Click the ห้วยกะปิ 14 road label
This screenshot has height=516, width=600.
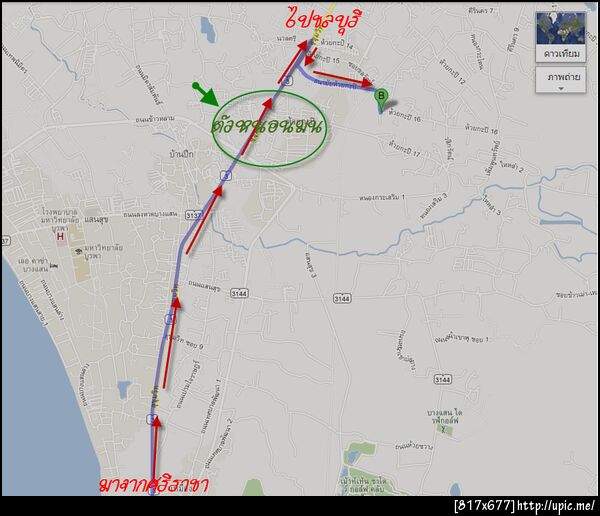coord(337,44)
